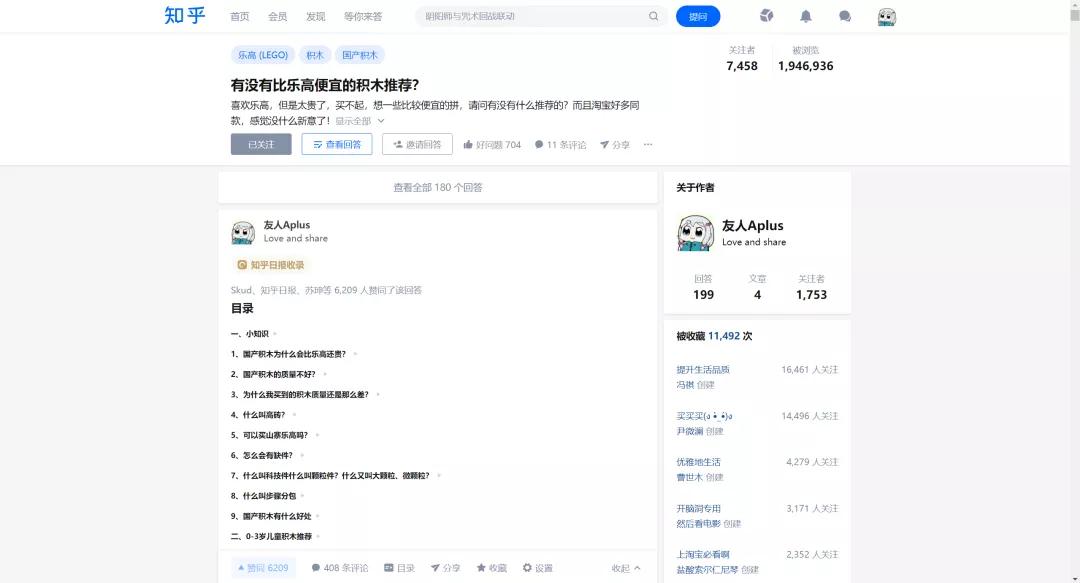
Task: Open the ... more options menu
Action: (x=648, y=144)
